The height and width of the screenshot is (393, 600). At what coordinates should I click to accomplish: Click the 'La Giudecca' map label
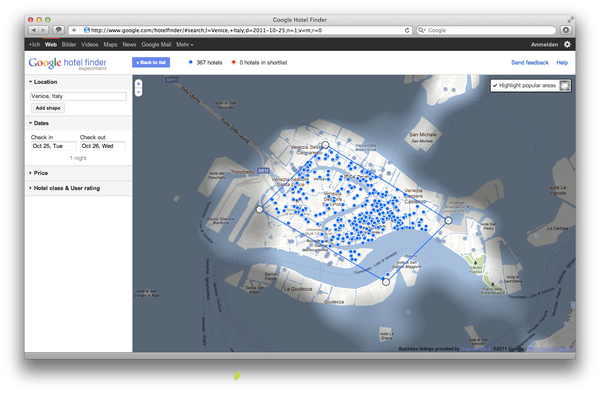pyautogui.click(x=298, y=289)
